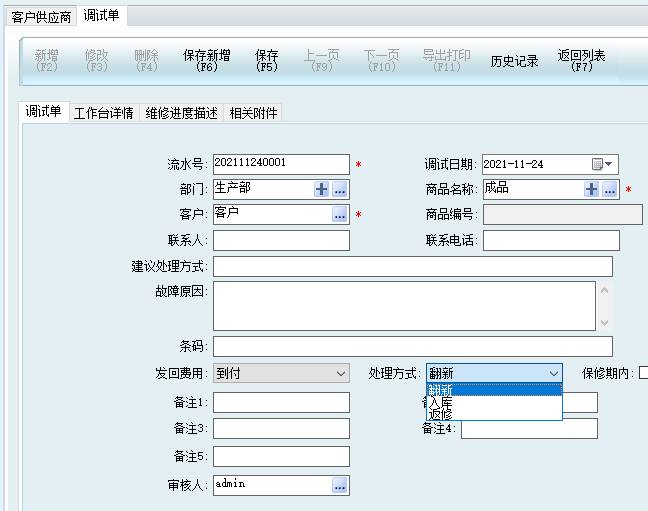Open the 相关附件 tab
This screenshot has width=648, height=511.
coord(253,113)
